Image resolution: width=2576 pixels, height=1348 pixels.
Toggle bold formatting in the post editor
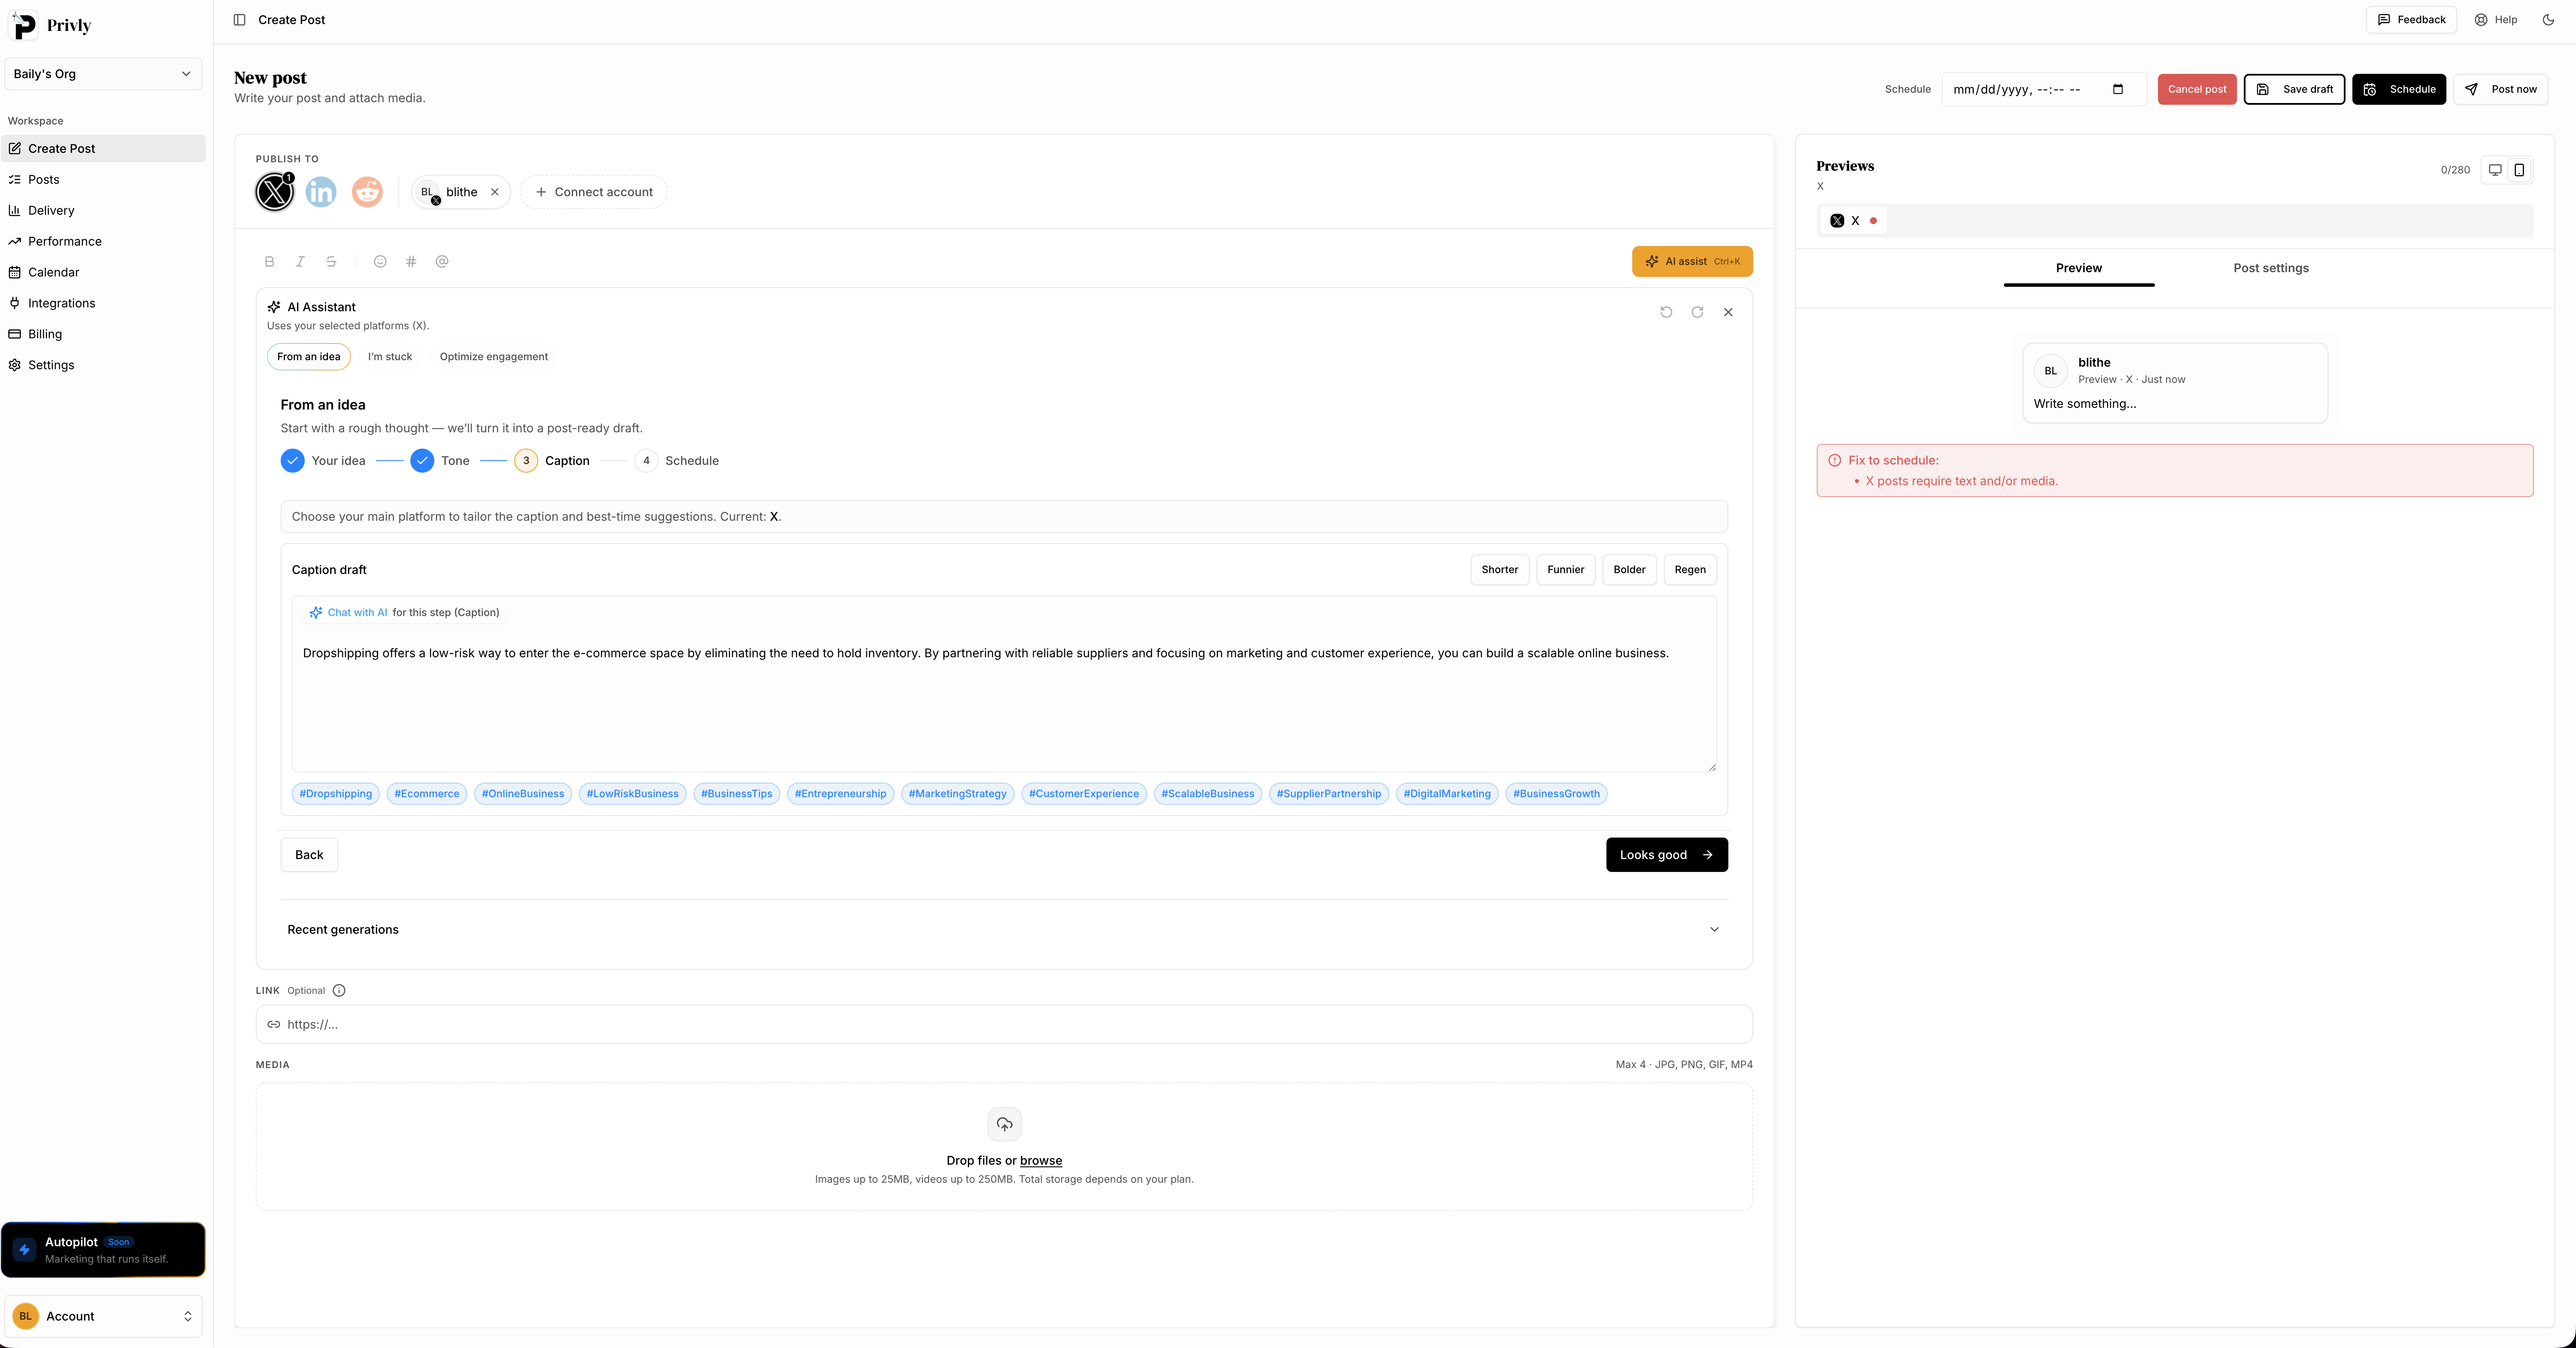click(x=269, y=261)
